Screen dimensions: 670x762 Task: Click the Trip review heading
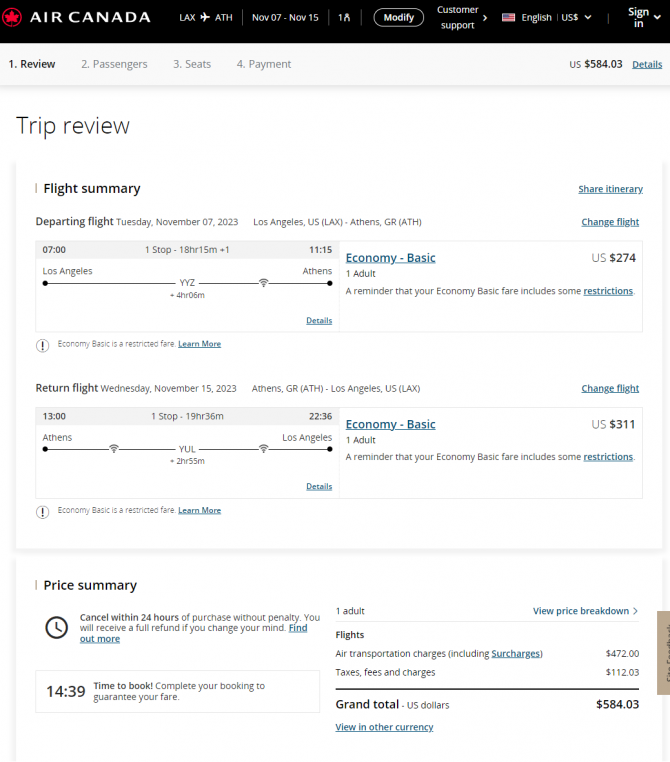tap(73, 126)
